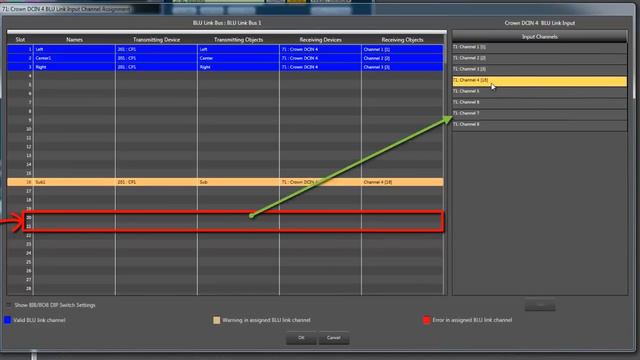Click Channel 3 [3] receiving object cell
640x360 pixels.
tap(402, 67)
